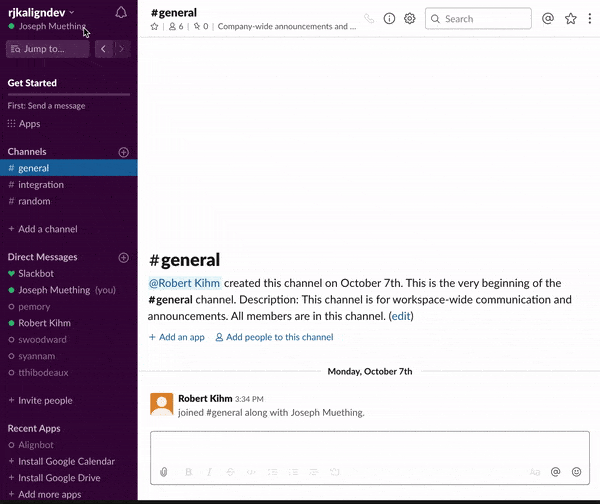Open channel settings gear icon
The image size is (600, 504).
pyautogui.click(x=409, y=18)
